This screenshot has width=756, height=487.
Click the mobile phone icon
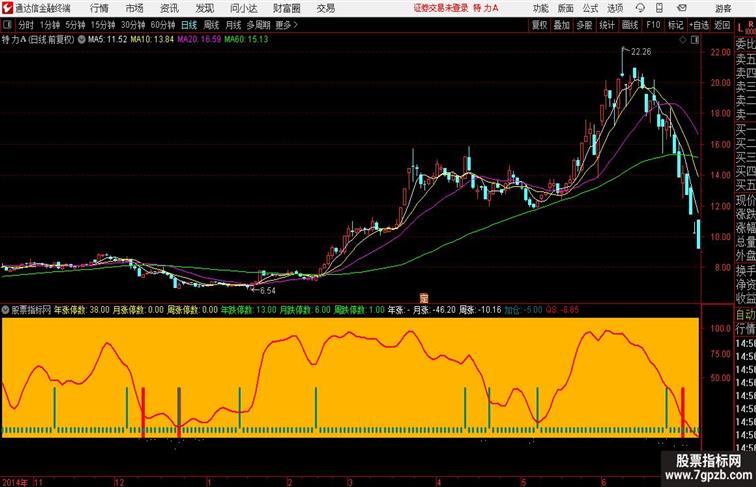(660, 8)
